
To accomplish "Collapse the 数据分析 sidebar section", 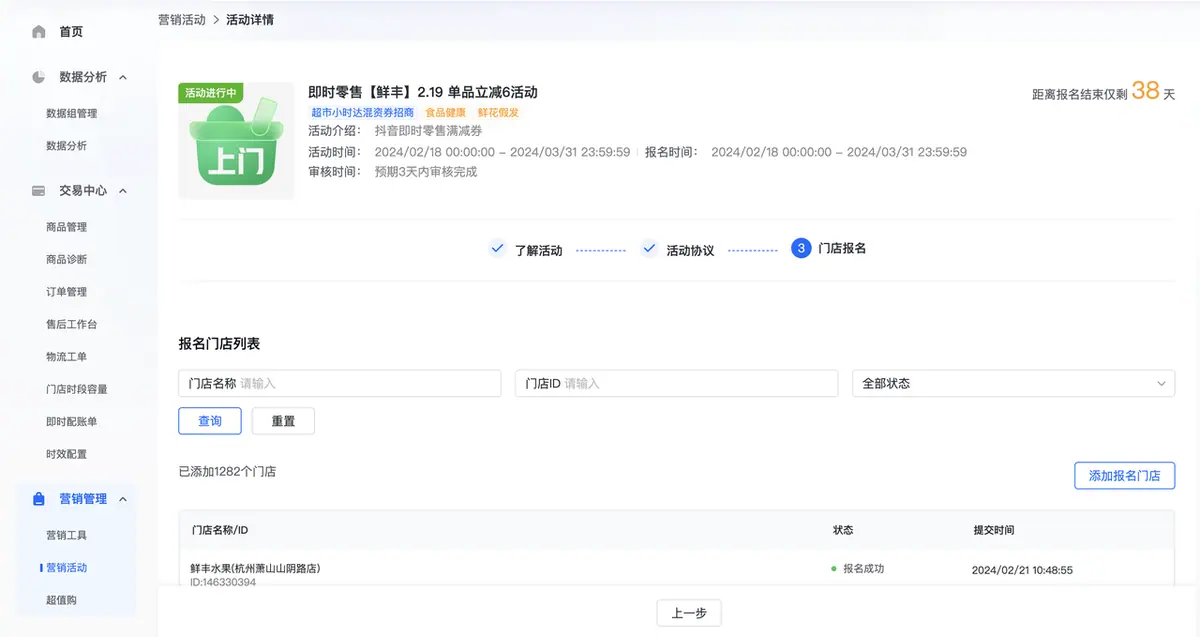I will coord(123,77).
